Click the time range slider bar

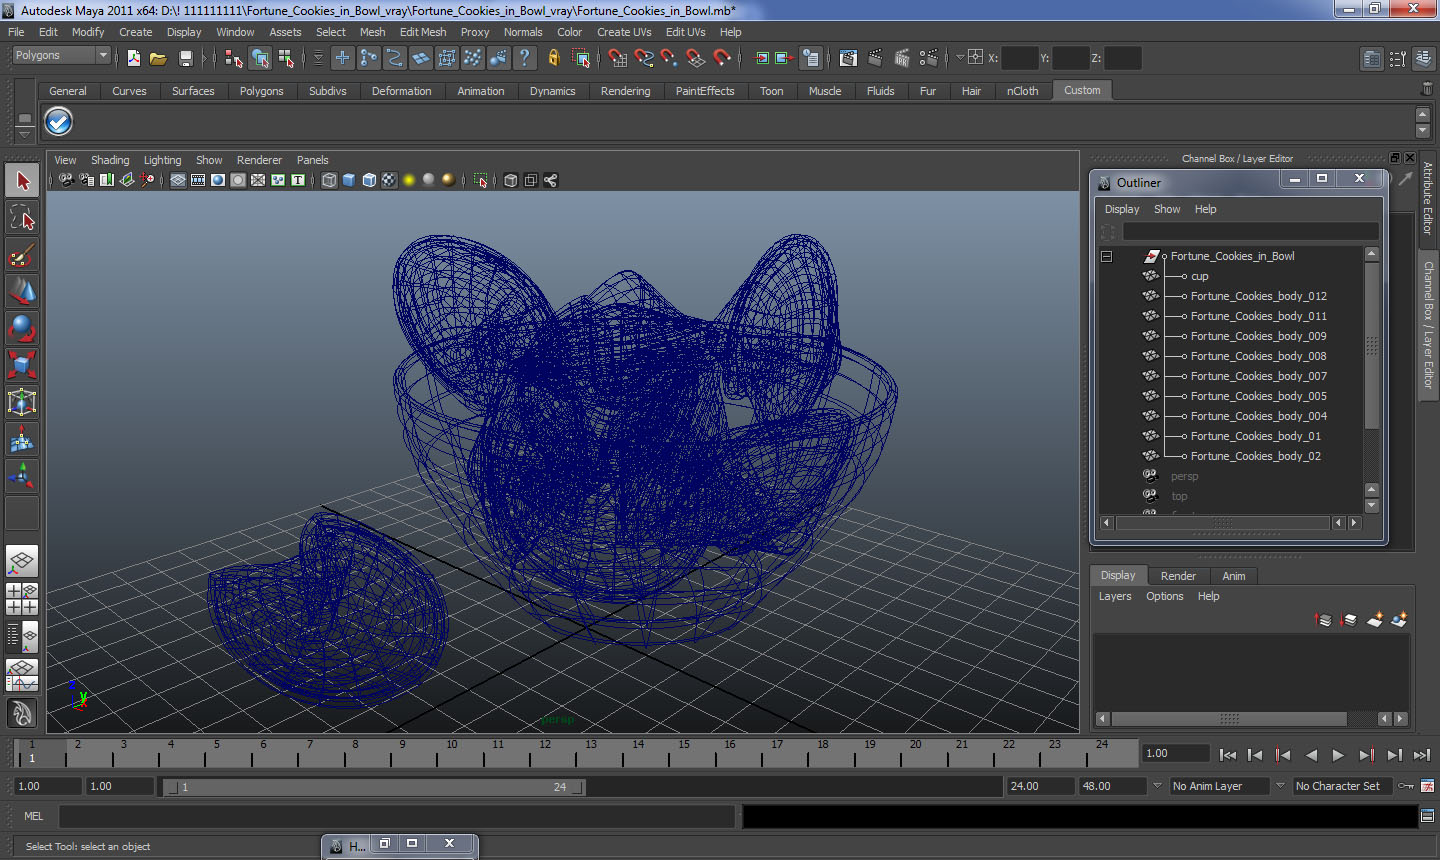(x=374, y=787)
